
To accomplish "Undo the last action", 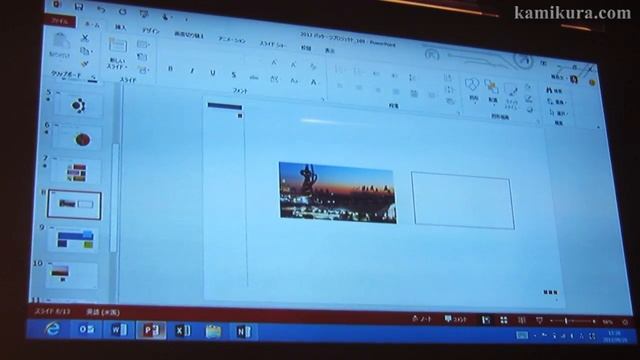I will pyautogui.click(x=101, y=9).
